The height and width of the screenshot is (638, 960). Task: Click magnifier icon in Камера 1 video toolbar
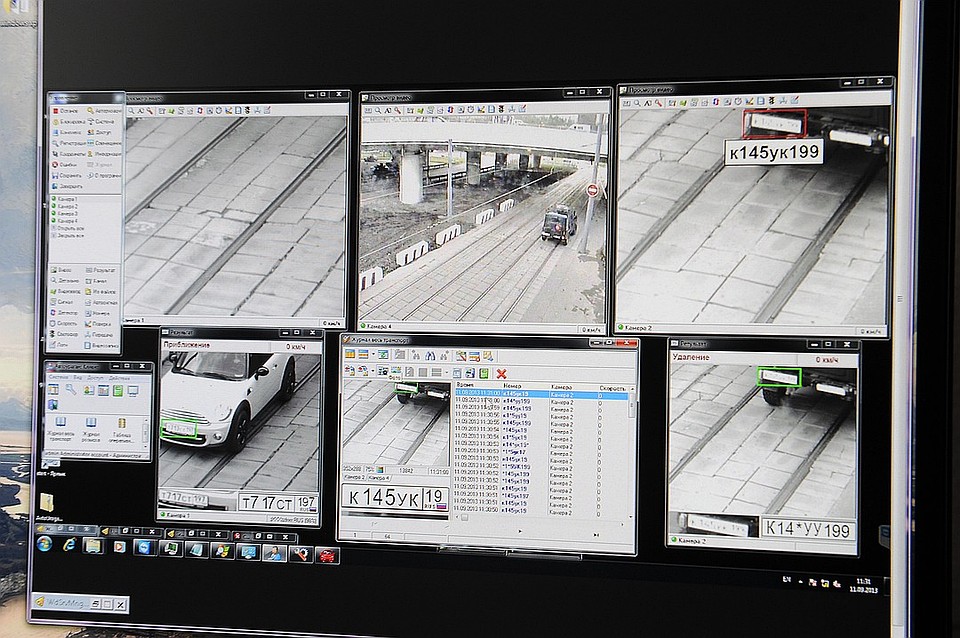(x=131, y=111)
